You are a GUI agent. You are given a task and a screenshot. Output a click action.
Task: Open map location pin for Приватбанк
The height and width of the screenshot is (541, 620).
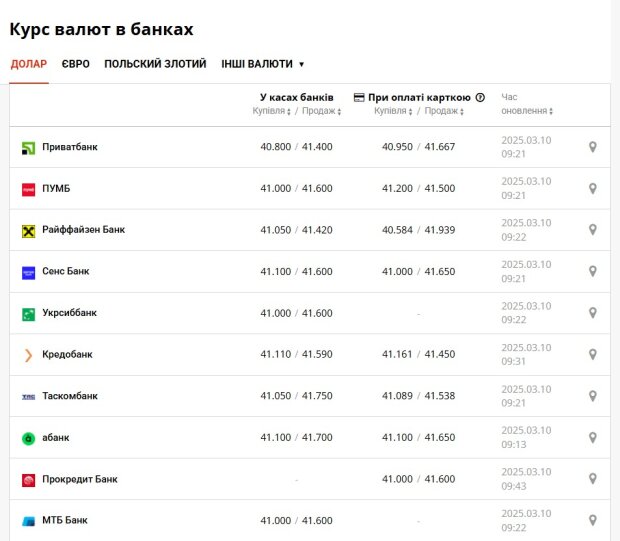point(592,147)
